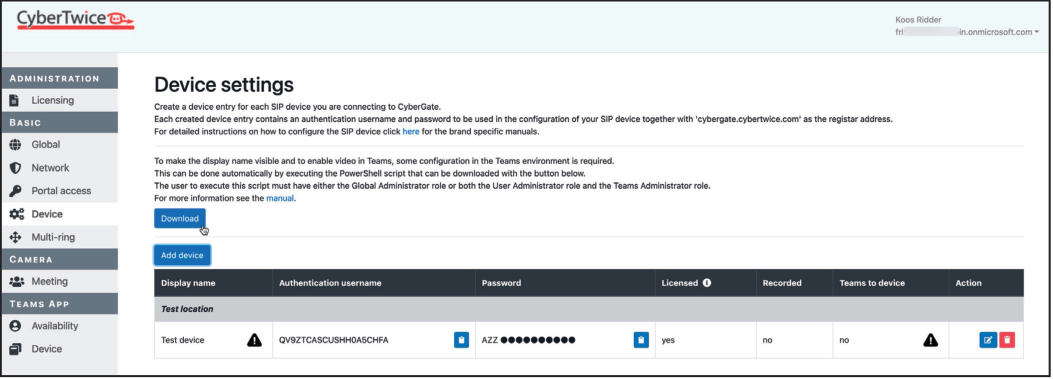Open Multi-ring settings
The width and height of the screenshot is (1053, 379).
[x=53, y=237]
